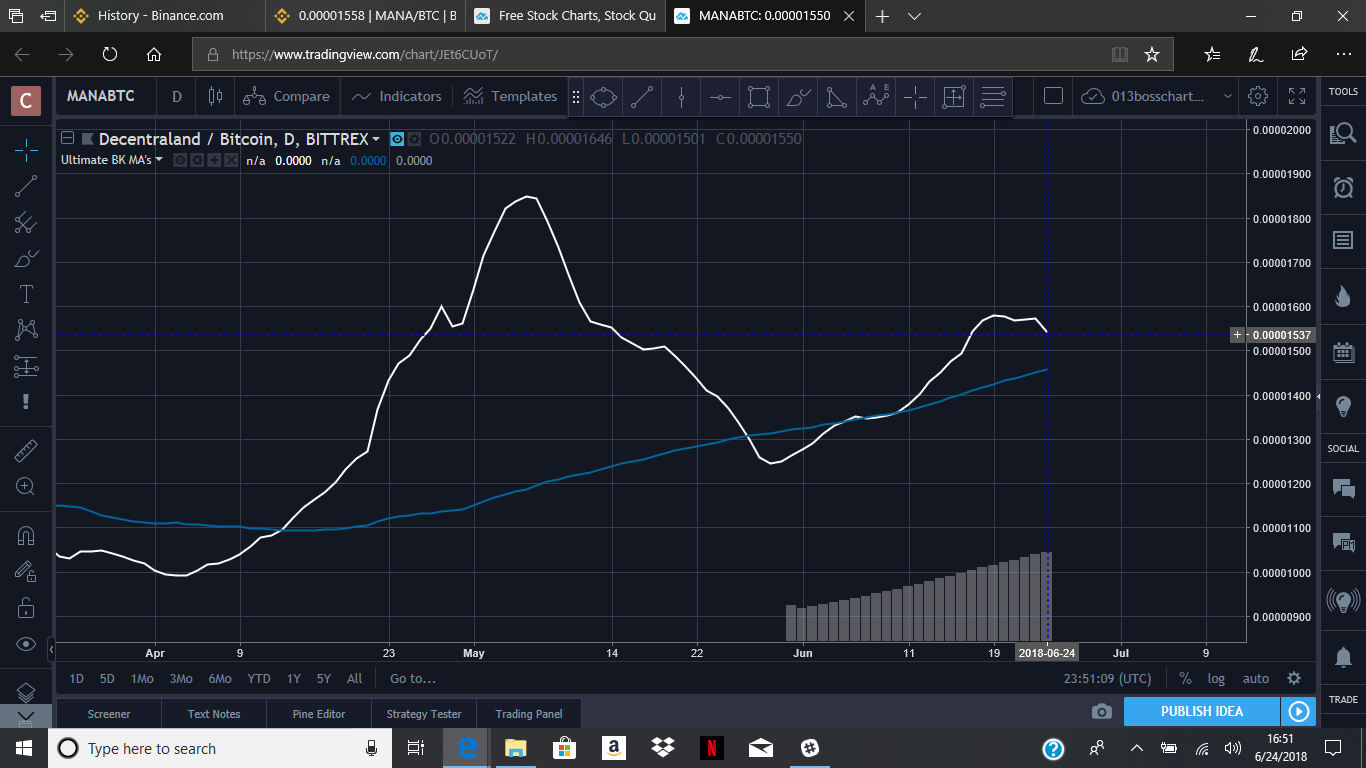Enter fullscreen chart mode
Screen dimensions: 1366x768
tap(1297, 96)
